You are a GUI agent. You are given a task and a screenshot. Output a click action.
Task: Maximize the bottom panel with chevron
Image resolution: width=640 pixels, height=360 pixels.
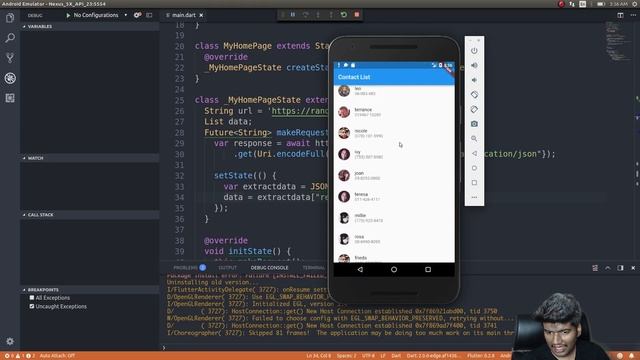click(608, 268)
